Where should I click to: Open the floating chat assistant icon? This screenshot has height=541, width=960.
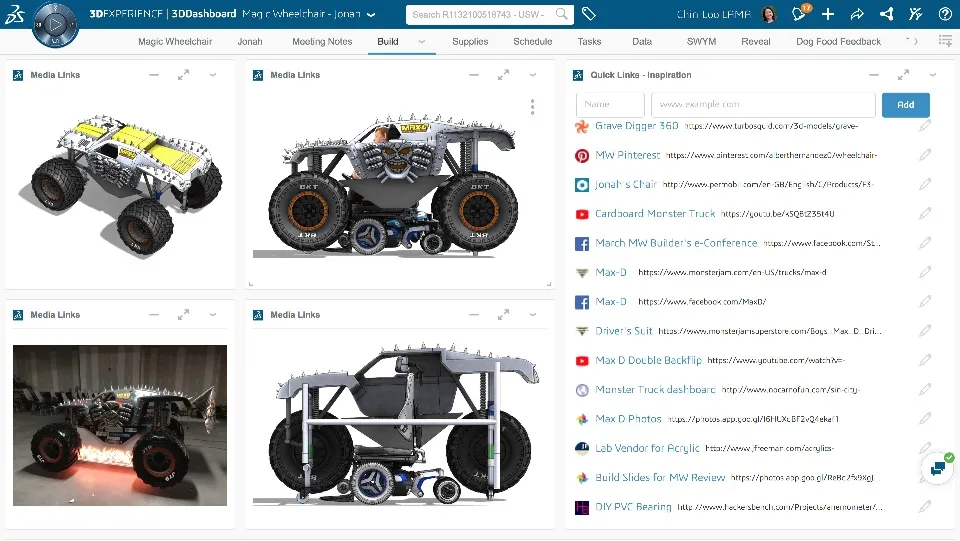tap(938, 469)
